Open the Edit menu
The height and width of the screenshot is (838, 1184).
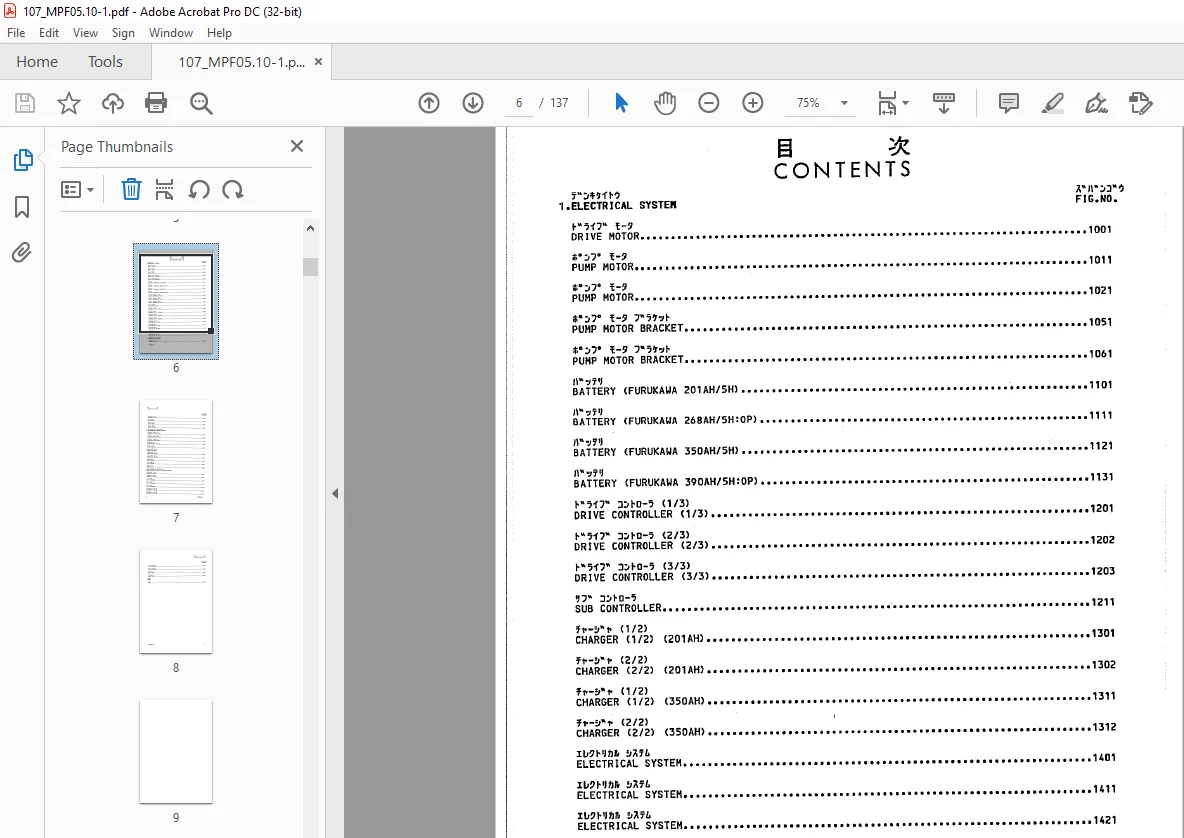point(48,33)
